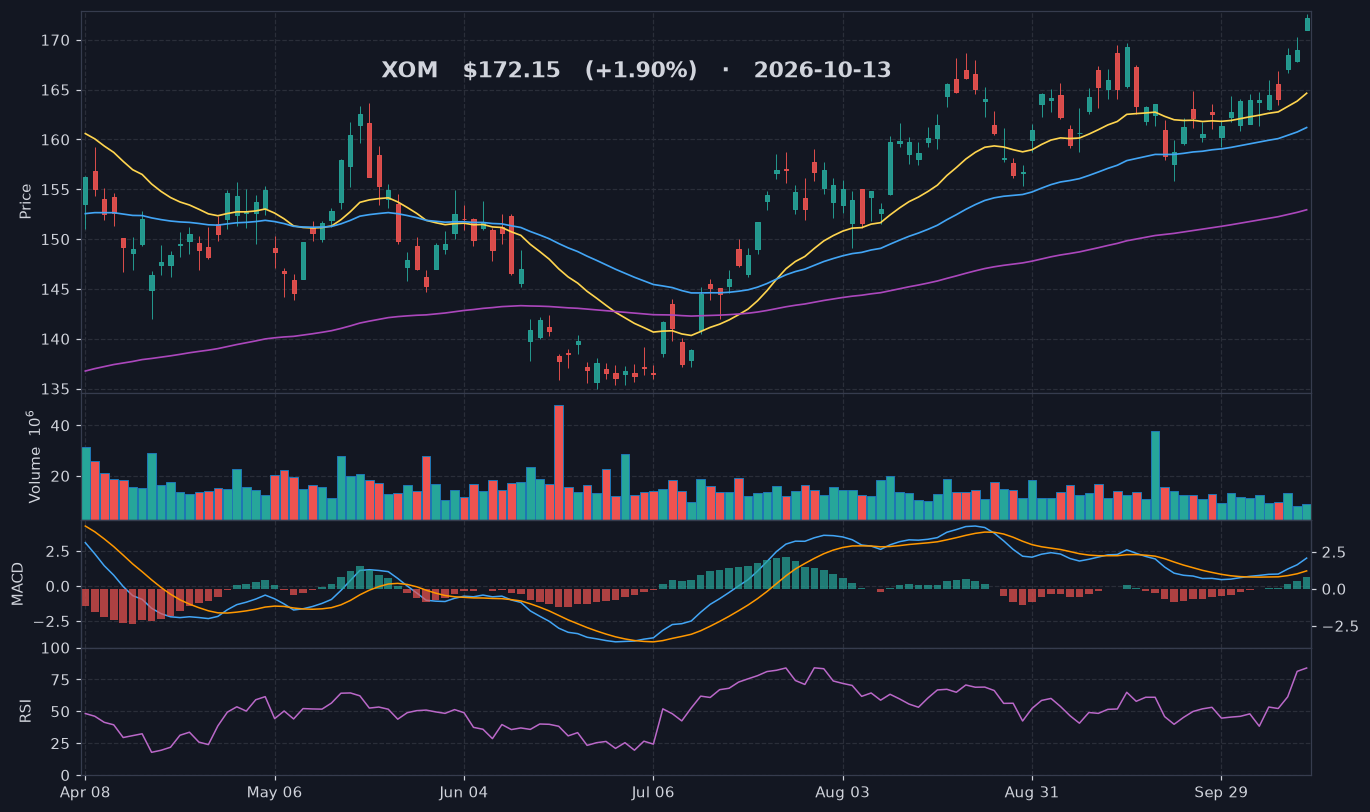Click the Sep 29 date axis label
1370x812 pixels.
tap(1221, 792)
